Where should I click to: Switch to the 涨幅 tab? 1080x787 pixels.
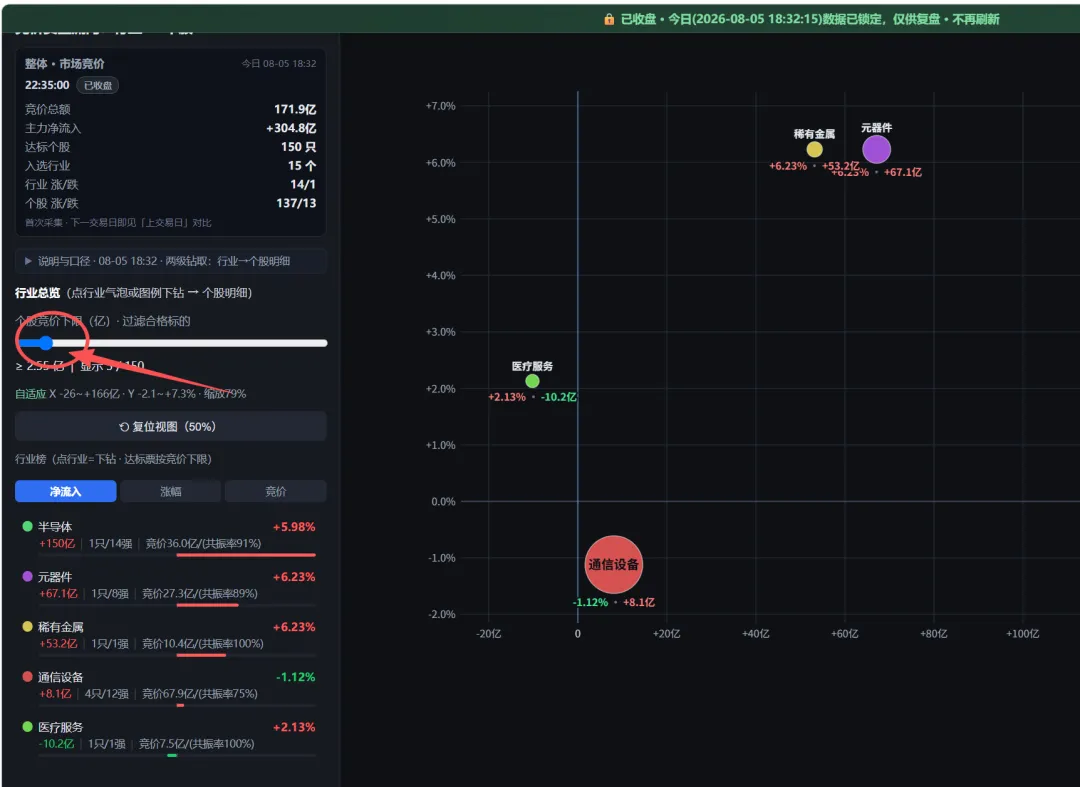click(x=170, y=491)
